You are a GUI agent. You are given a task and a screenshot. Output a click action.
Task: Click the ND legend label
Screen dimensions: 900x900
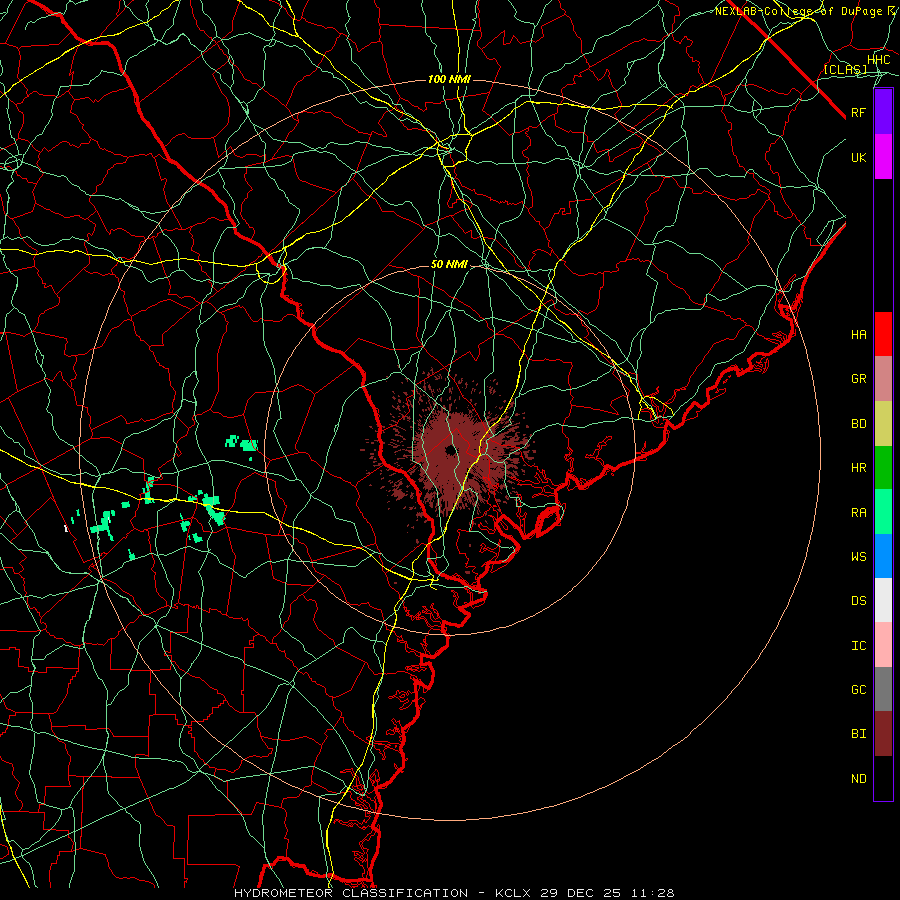tap(858, 779)
